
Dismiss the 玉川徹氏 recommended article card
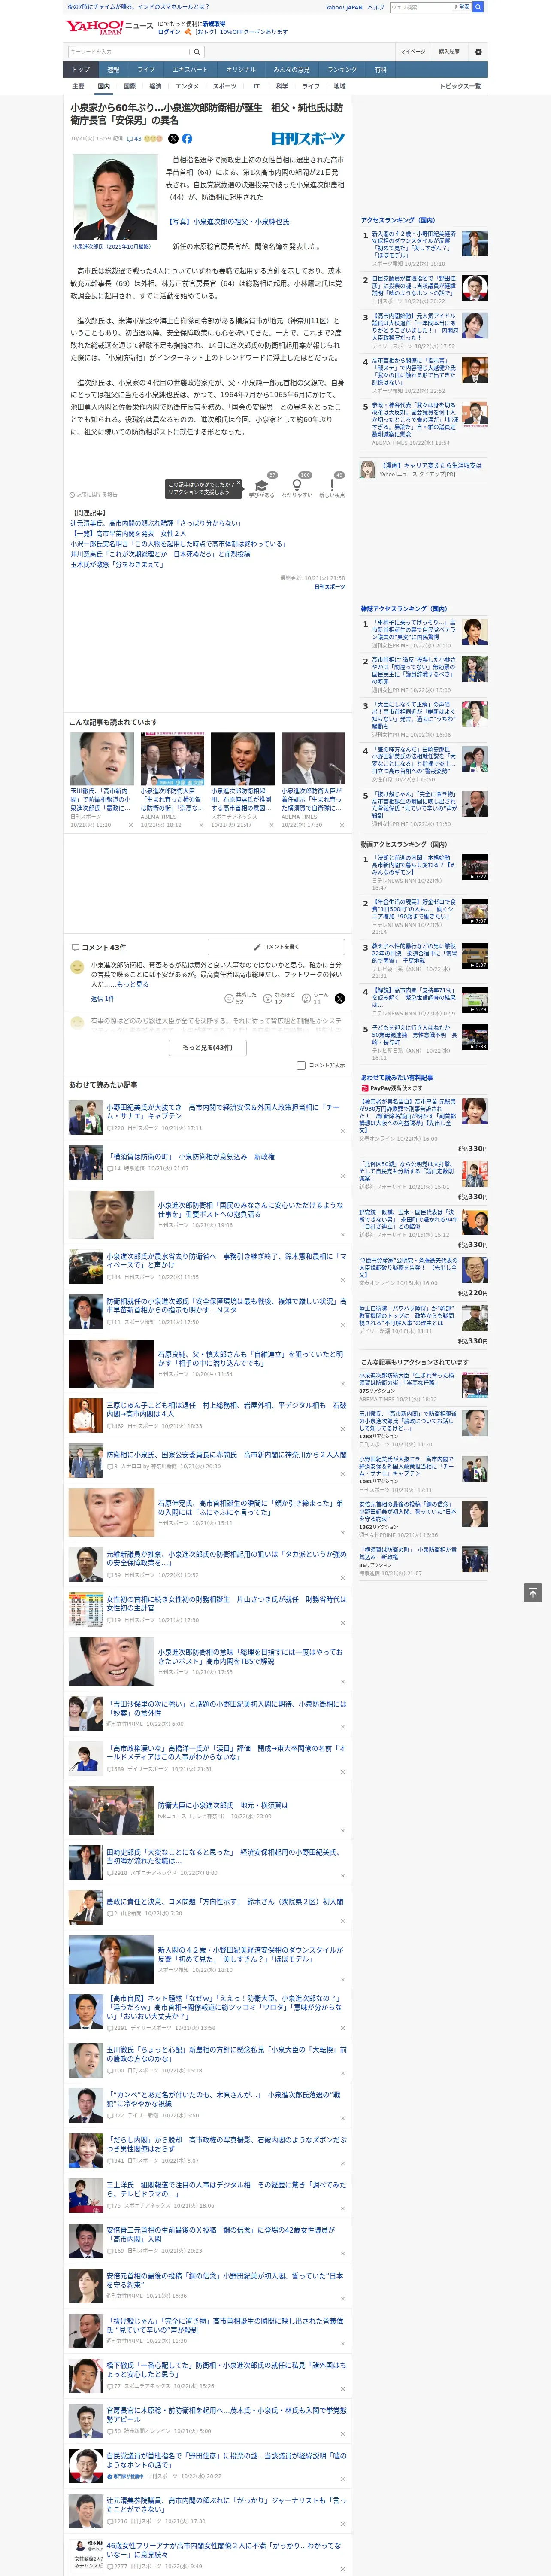click(130, 825)
